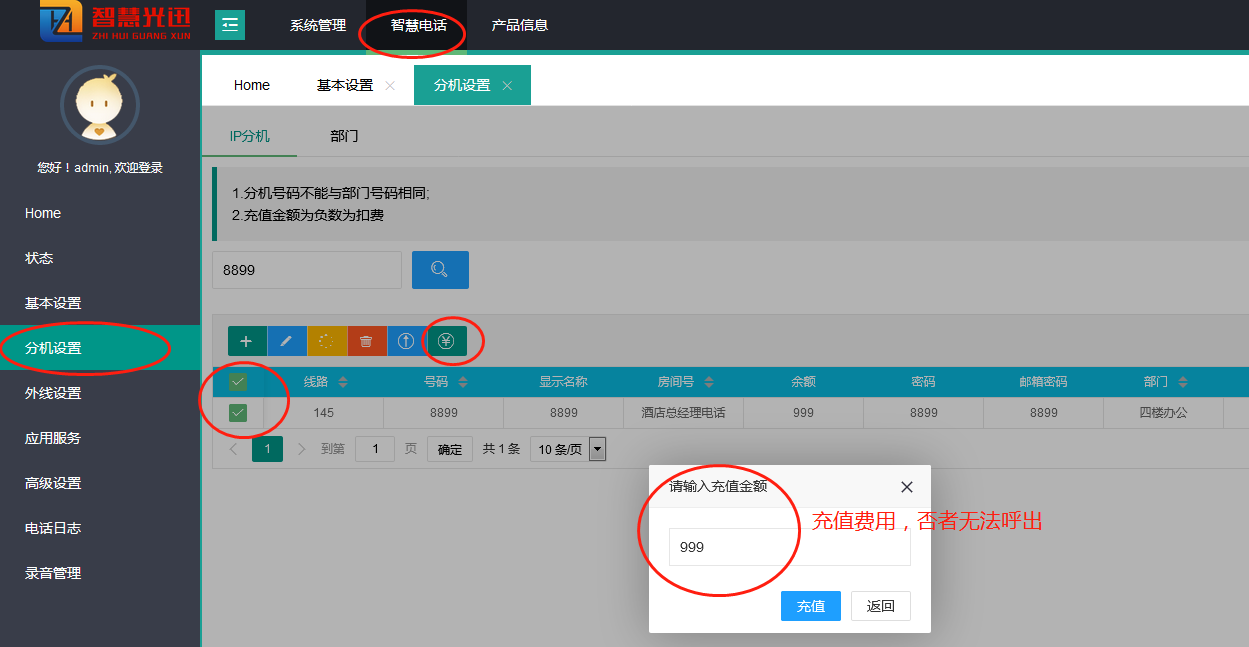Click the red trash delete icon
The image size is (1249, 647).
pos(366,341)
